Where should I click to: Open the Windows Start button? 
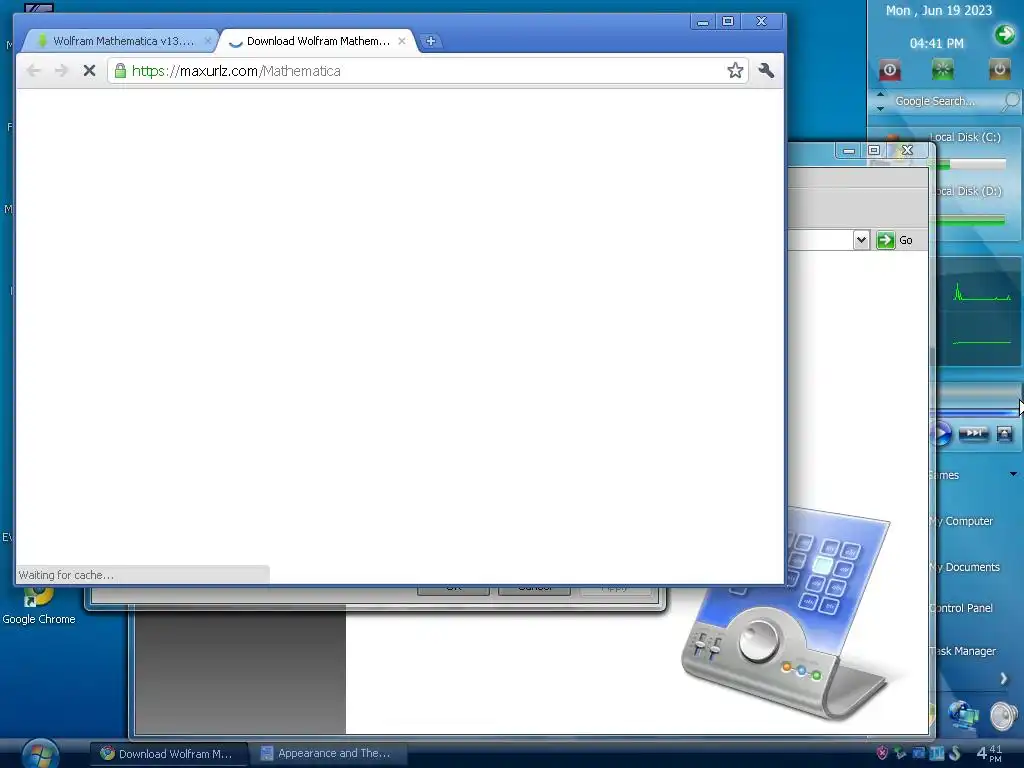pyautogui.click(x=40, y=755)
